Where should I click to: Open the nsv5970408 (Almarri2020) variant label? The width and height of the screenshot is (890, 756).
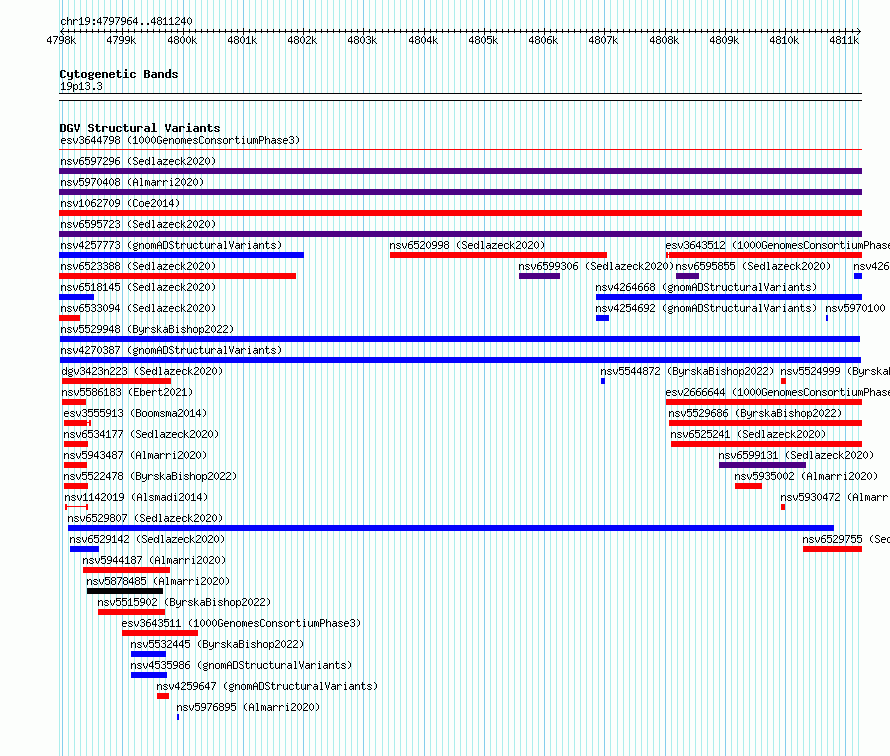tap(132, 182)
